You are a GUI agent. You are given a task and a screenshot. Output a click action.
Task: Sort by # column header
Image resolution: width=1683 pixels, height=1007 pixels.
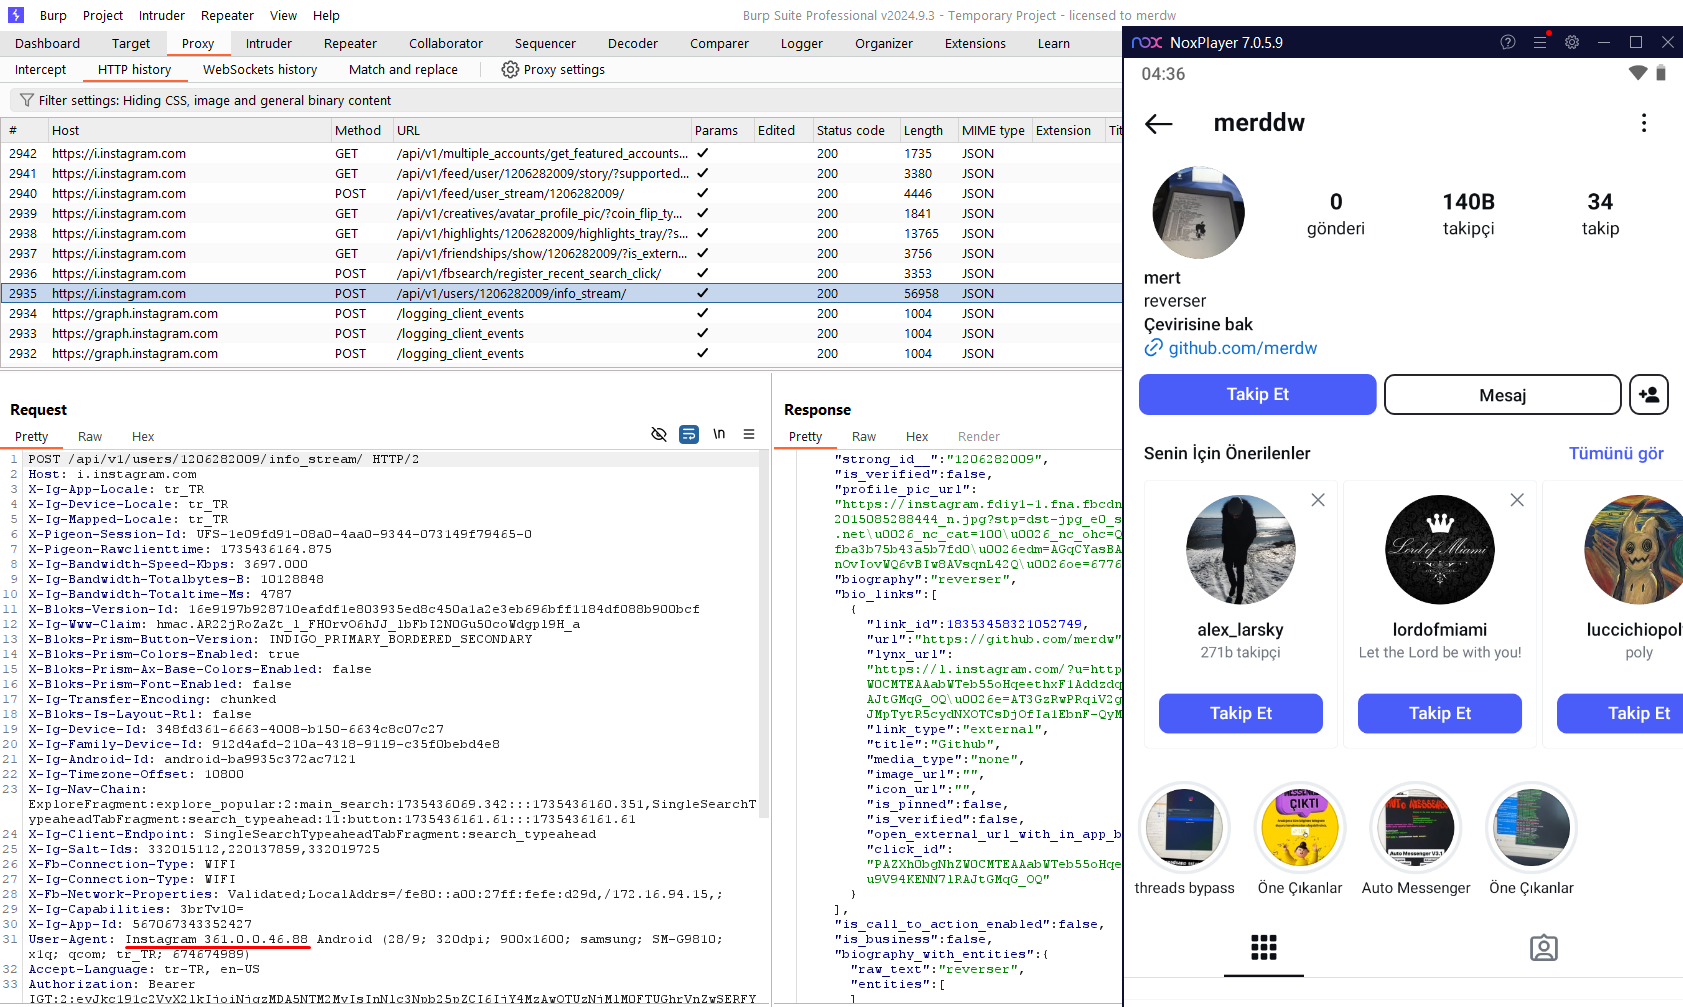point(24,130)
